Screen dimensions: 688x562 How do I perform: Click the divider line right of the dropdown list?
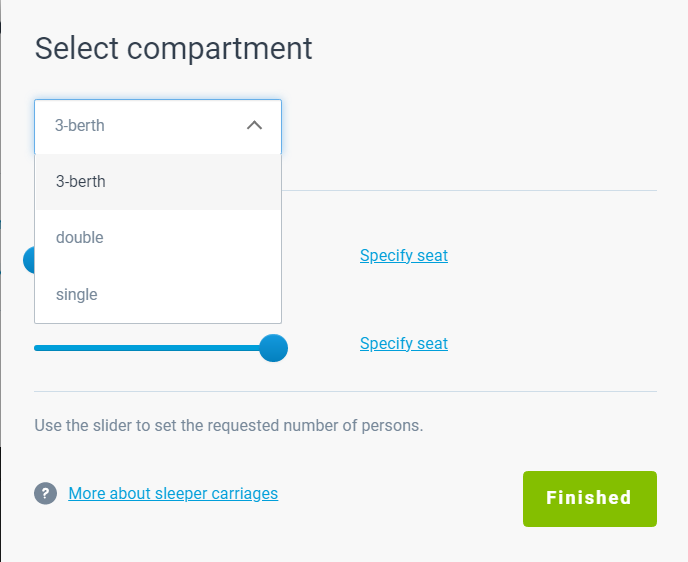coord(469,190)
